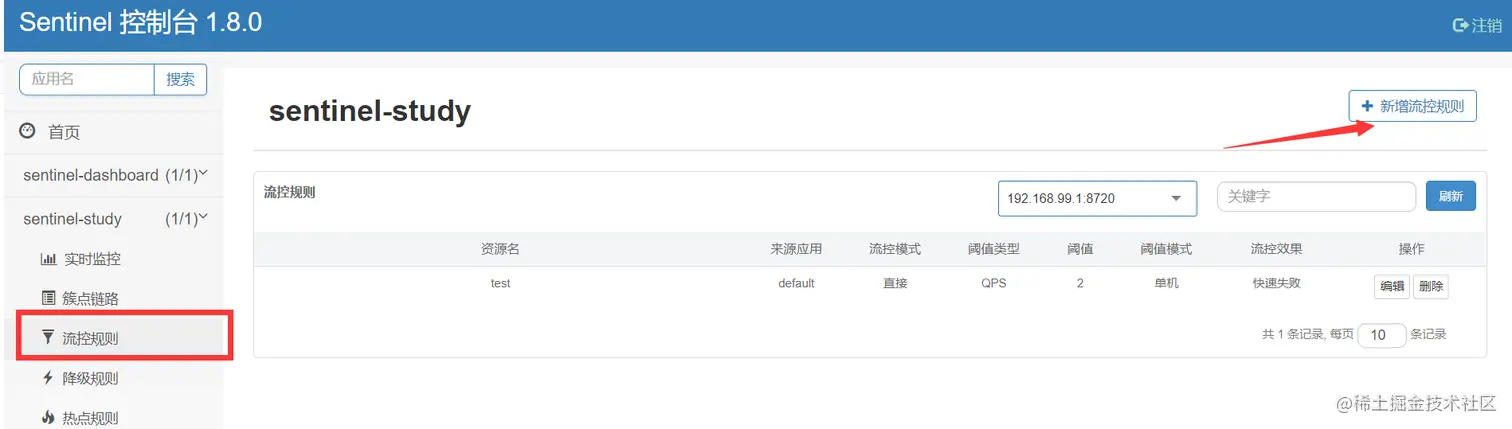
Task: Collapse the sentinel-study app group
Action: click(203, 217)
